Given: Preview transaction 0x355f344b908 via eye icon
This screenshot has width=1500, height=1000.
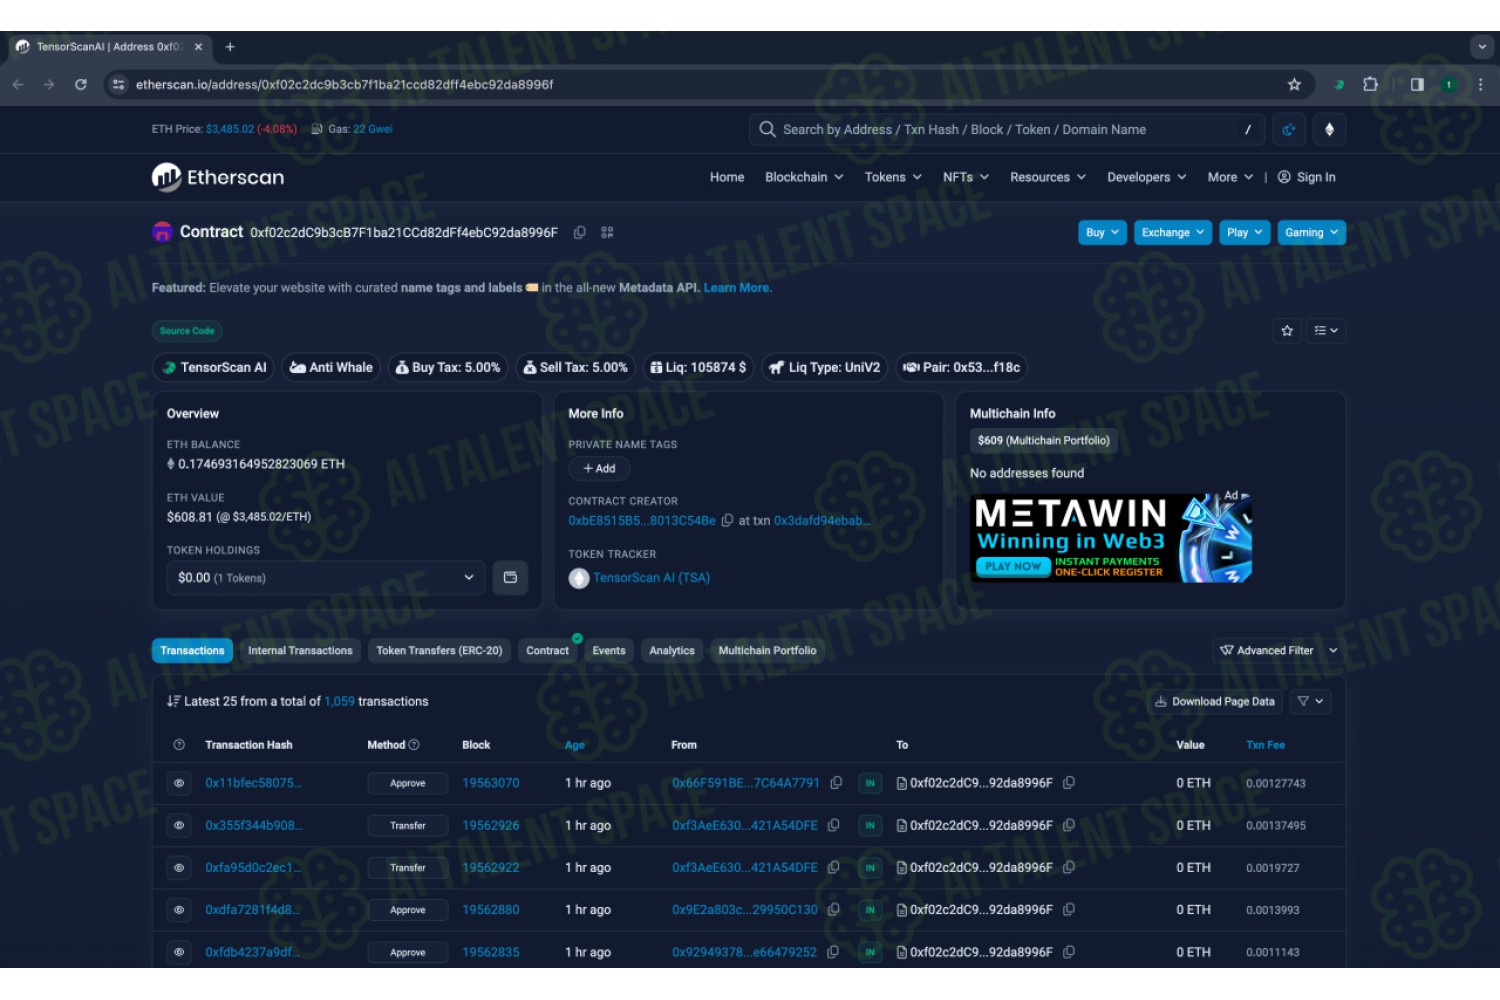Looking at the screenshot, I should (x=179, y=826).
